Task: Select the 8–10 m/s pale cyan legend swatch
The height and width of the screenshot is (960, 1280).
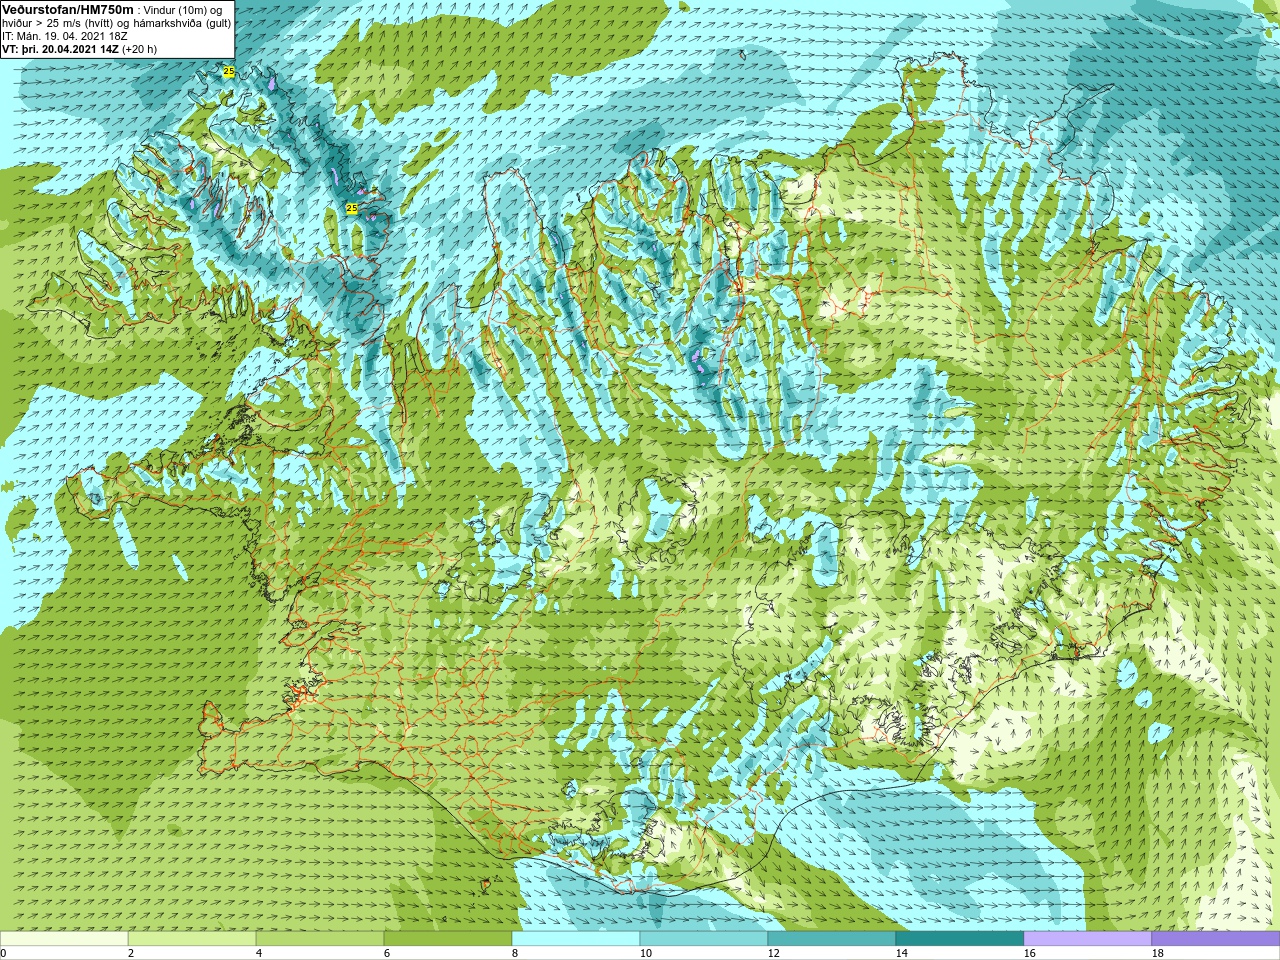Action: point(576,938)
